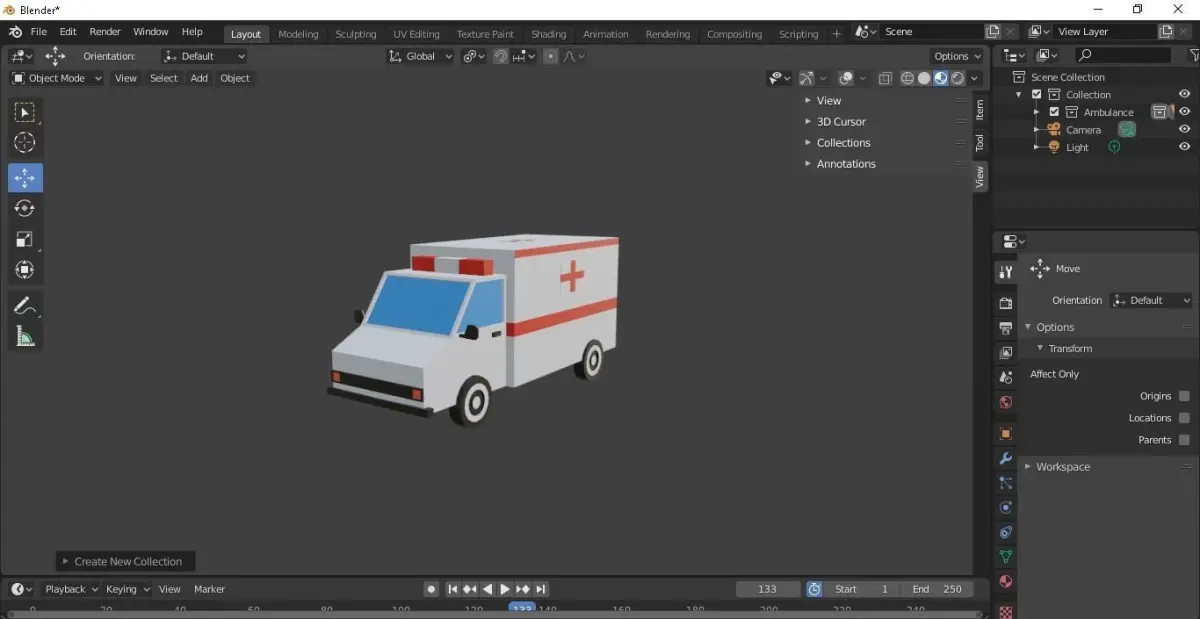Open the Global transform orientation dropdown
Screen dimensions: 1200x619
[x=420, y=57]
